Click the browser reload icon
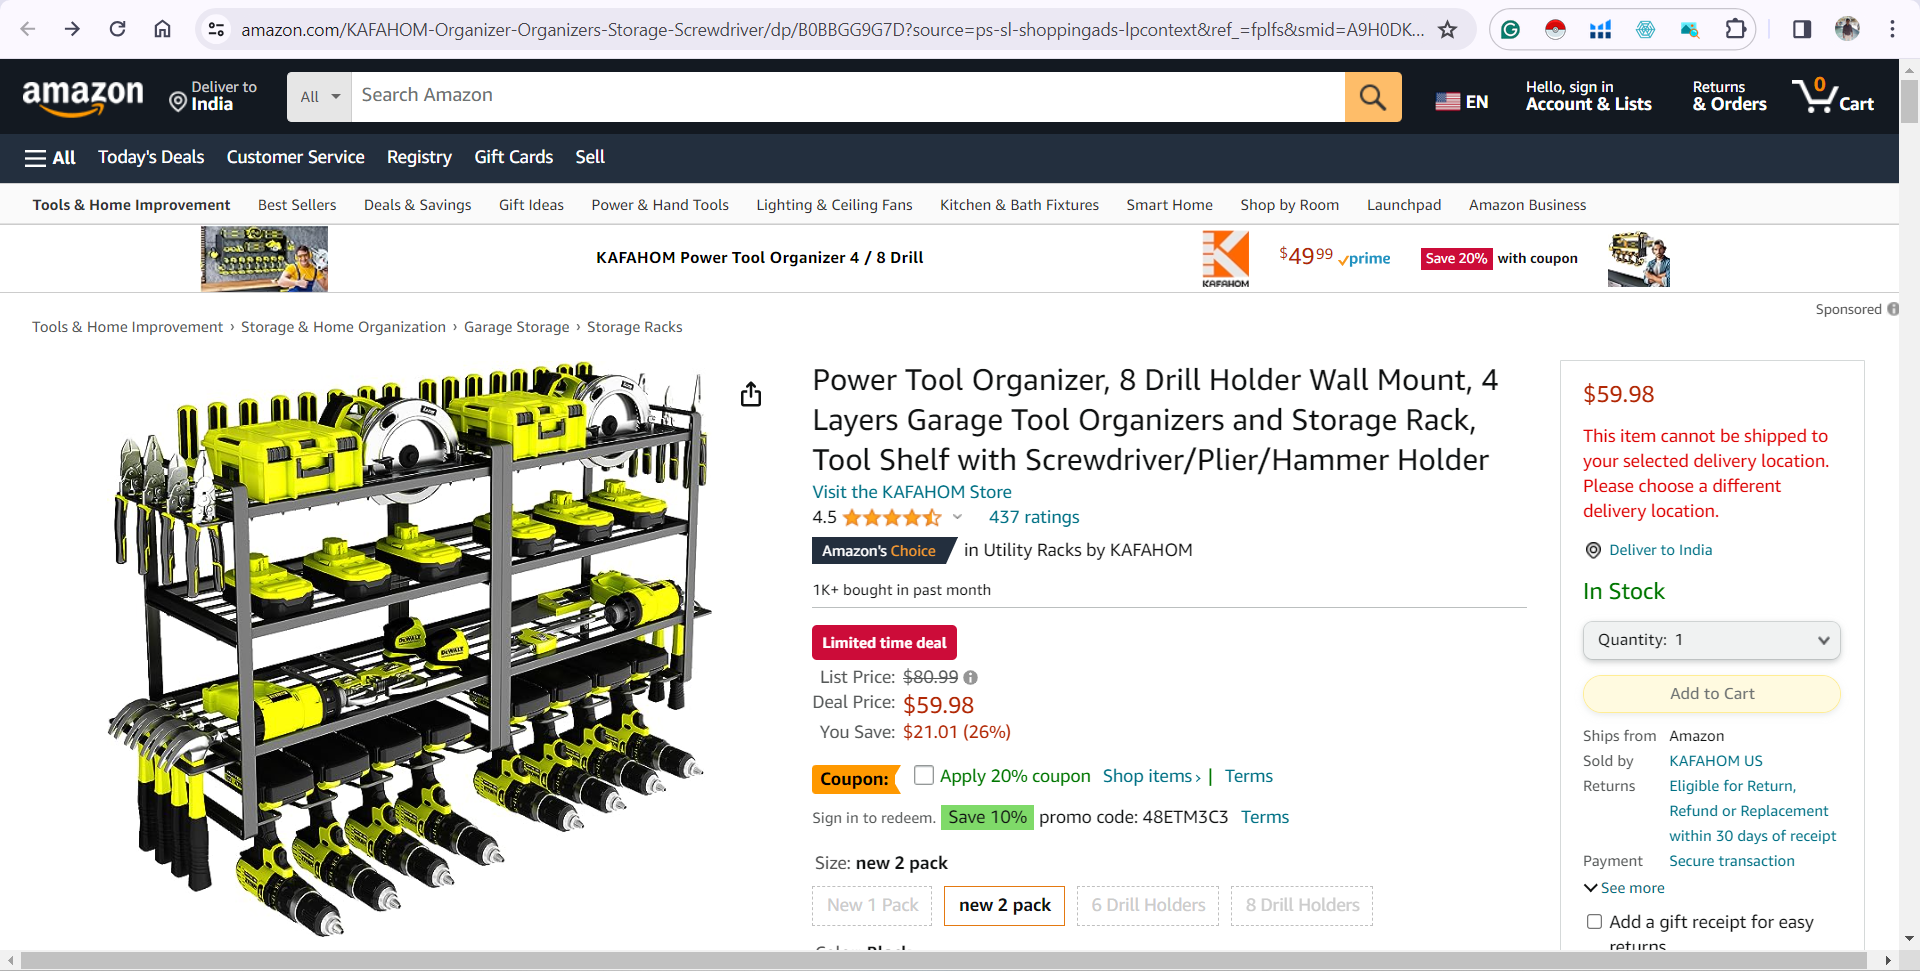Image resolution: width=1920 pixels, height=971 pixels. coord(117,29)
